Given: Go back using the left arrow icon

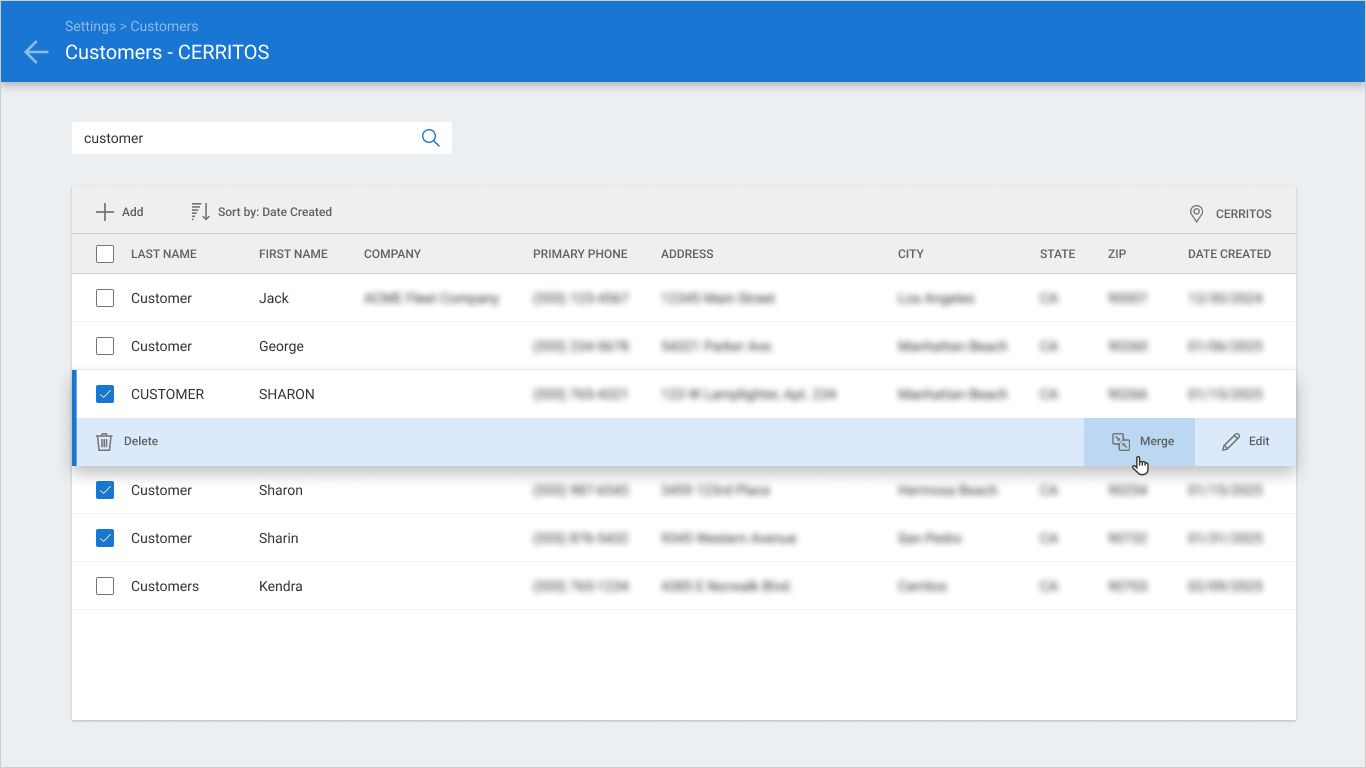Looking at the screenshot, I should pyautogui.click(x=36, y=52).
